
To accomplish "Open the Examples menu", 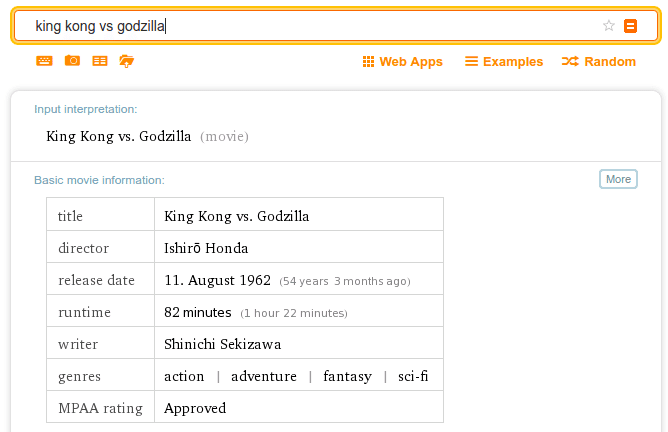I will point(504,61).
